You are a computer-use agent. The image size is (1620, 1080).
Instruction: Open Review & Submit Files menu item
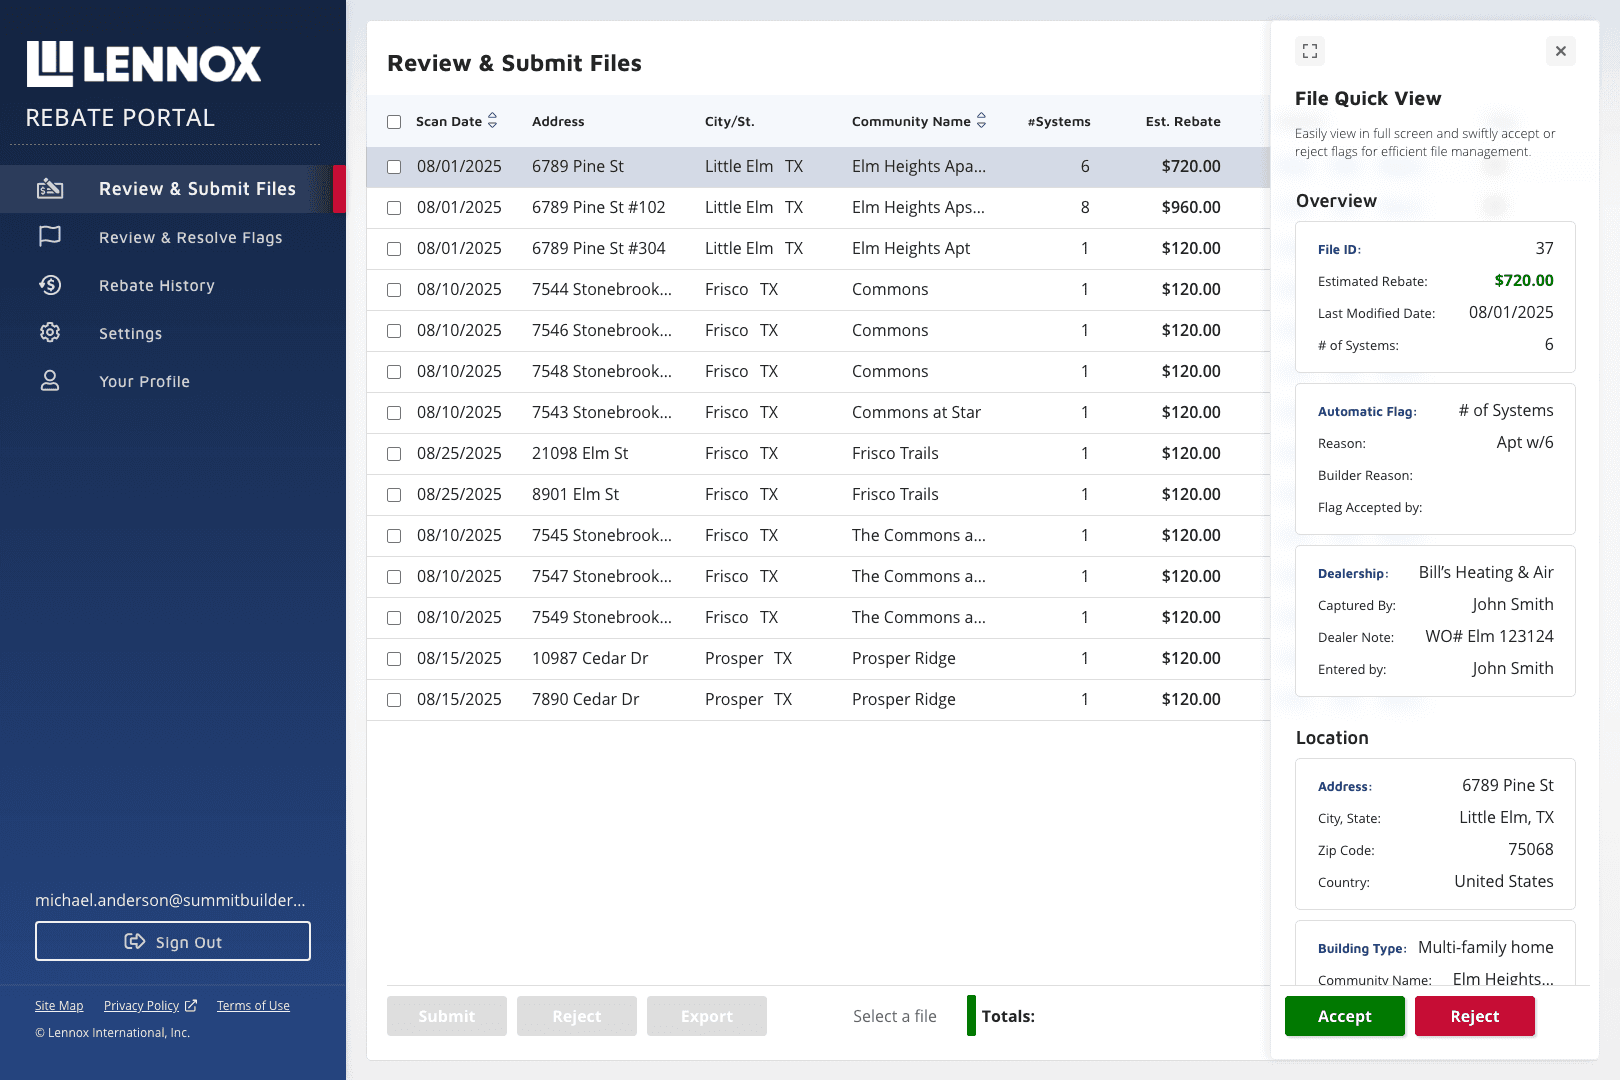click(172, 189)
